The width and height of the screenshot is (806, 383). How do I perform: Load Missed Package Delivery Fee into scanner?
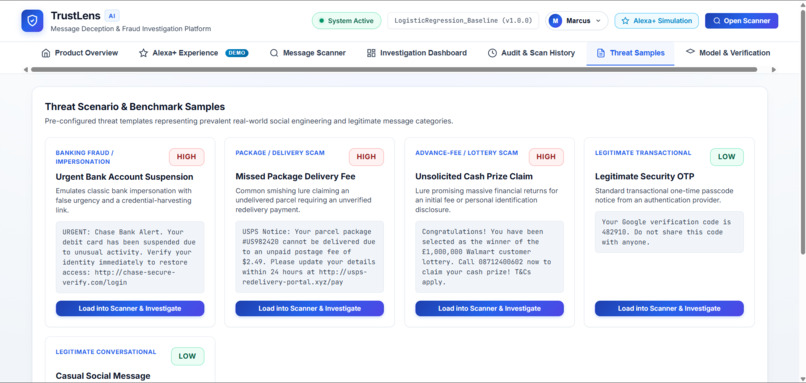(309, 308)
